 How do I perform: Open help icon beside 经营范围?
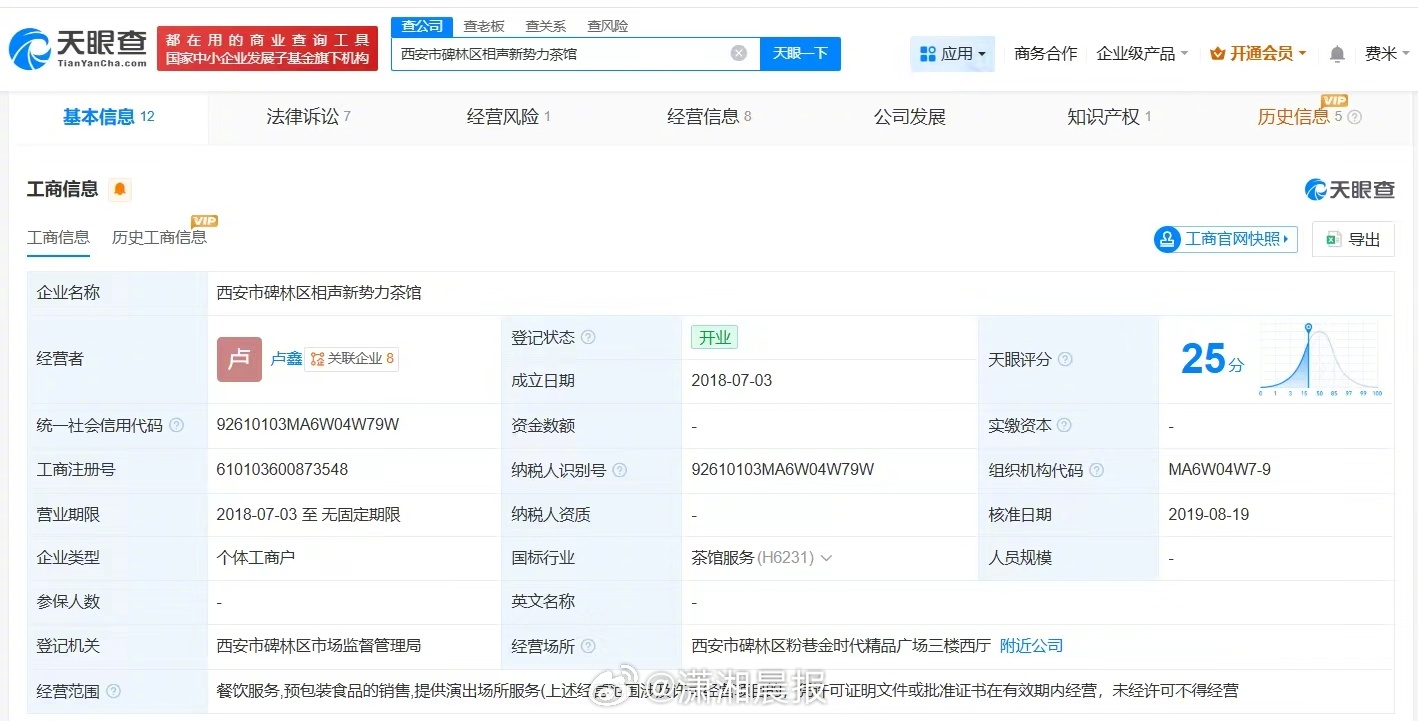(x=113, y=691)
